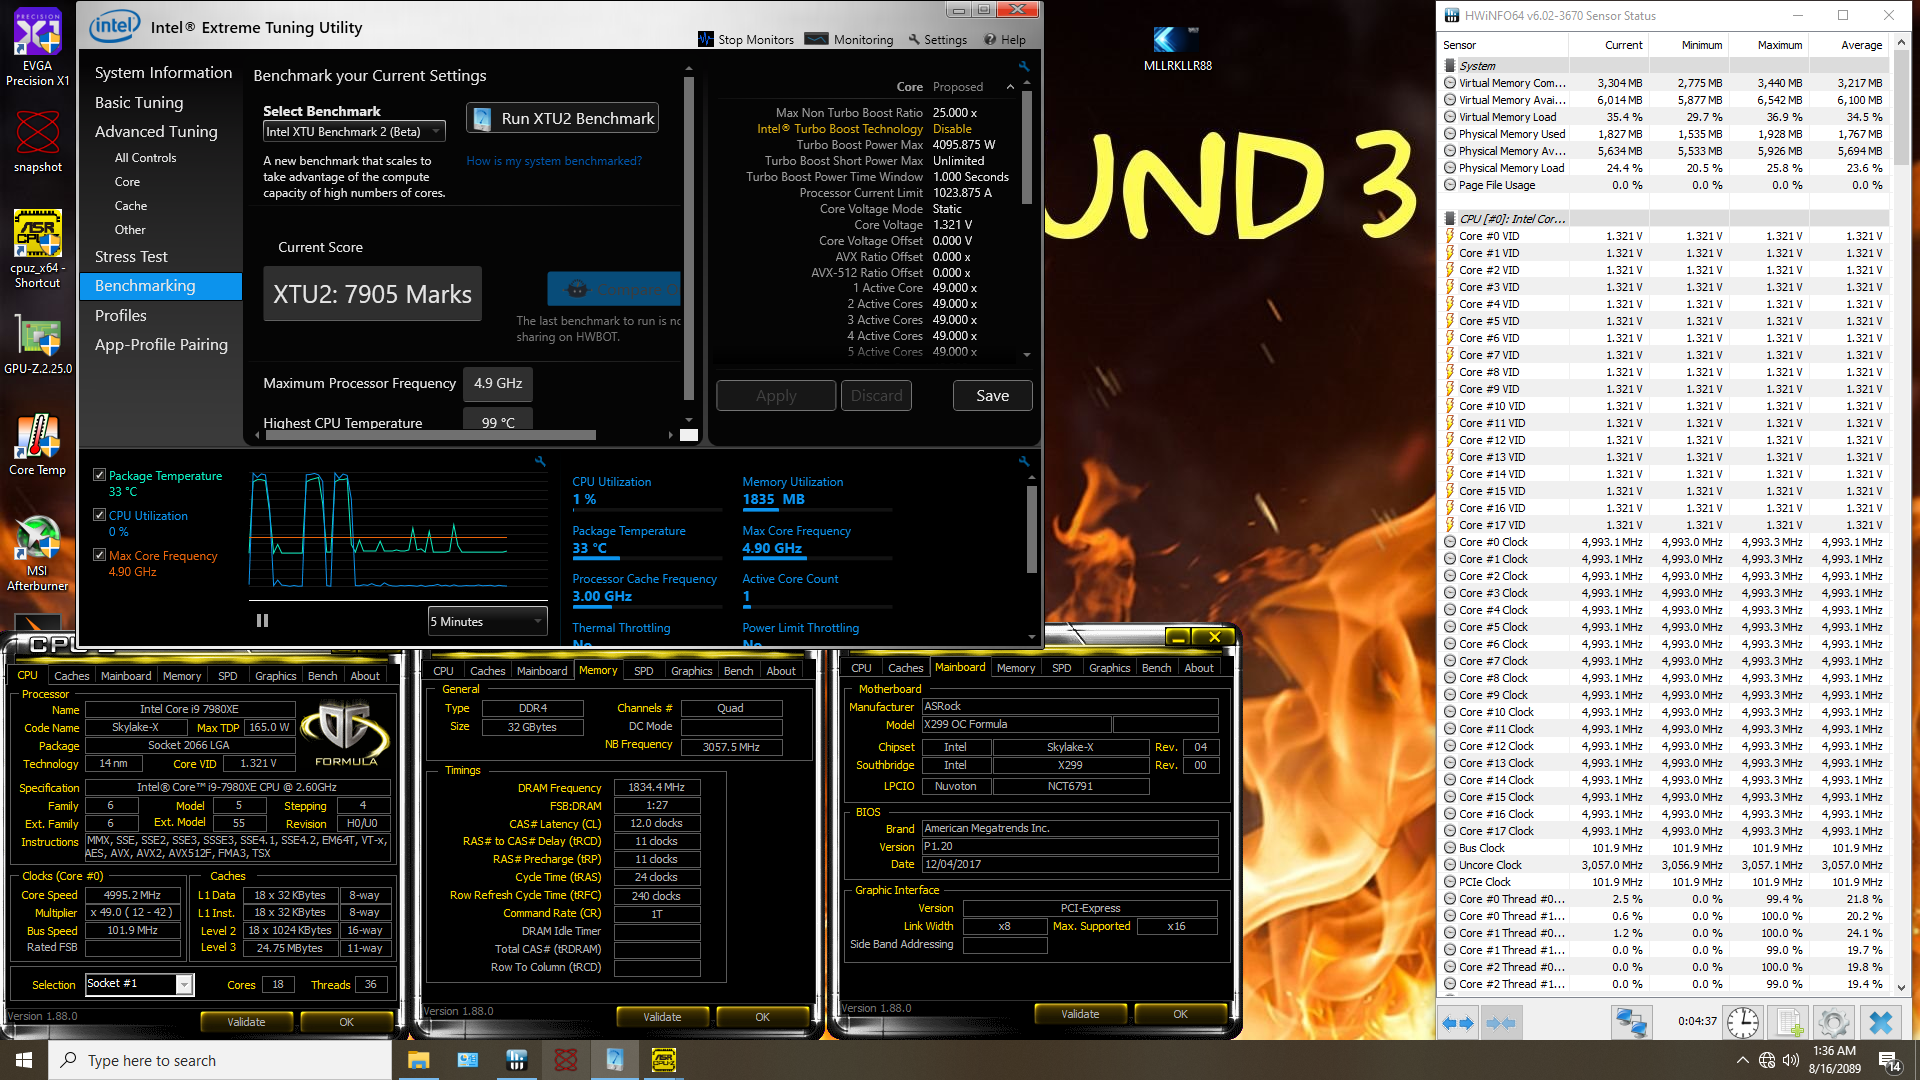Select Profiles in XTU sidebar
The image size is (1920, 1080).
(x=121, y=316)
